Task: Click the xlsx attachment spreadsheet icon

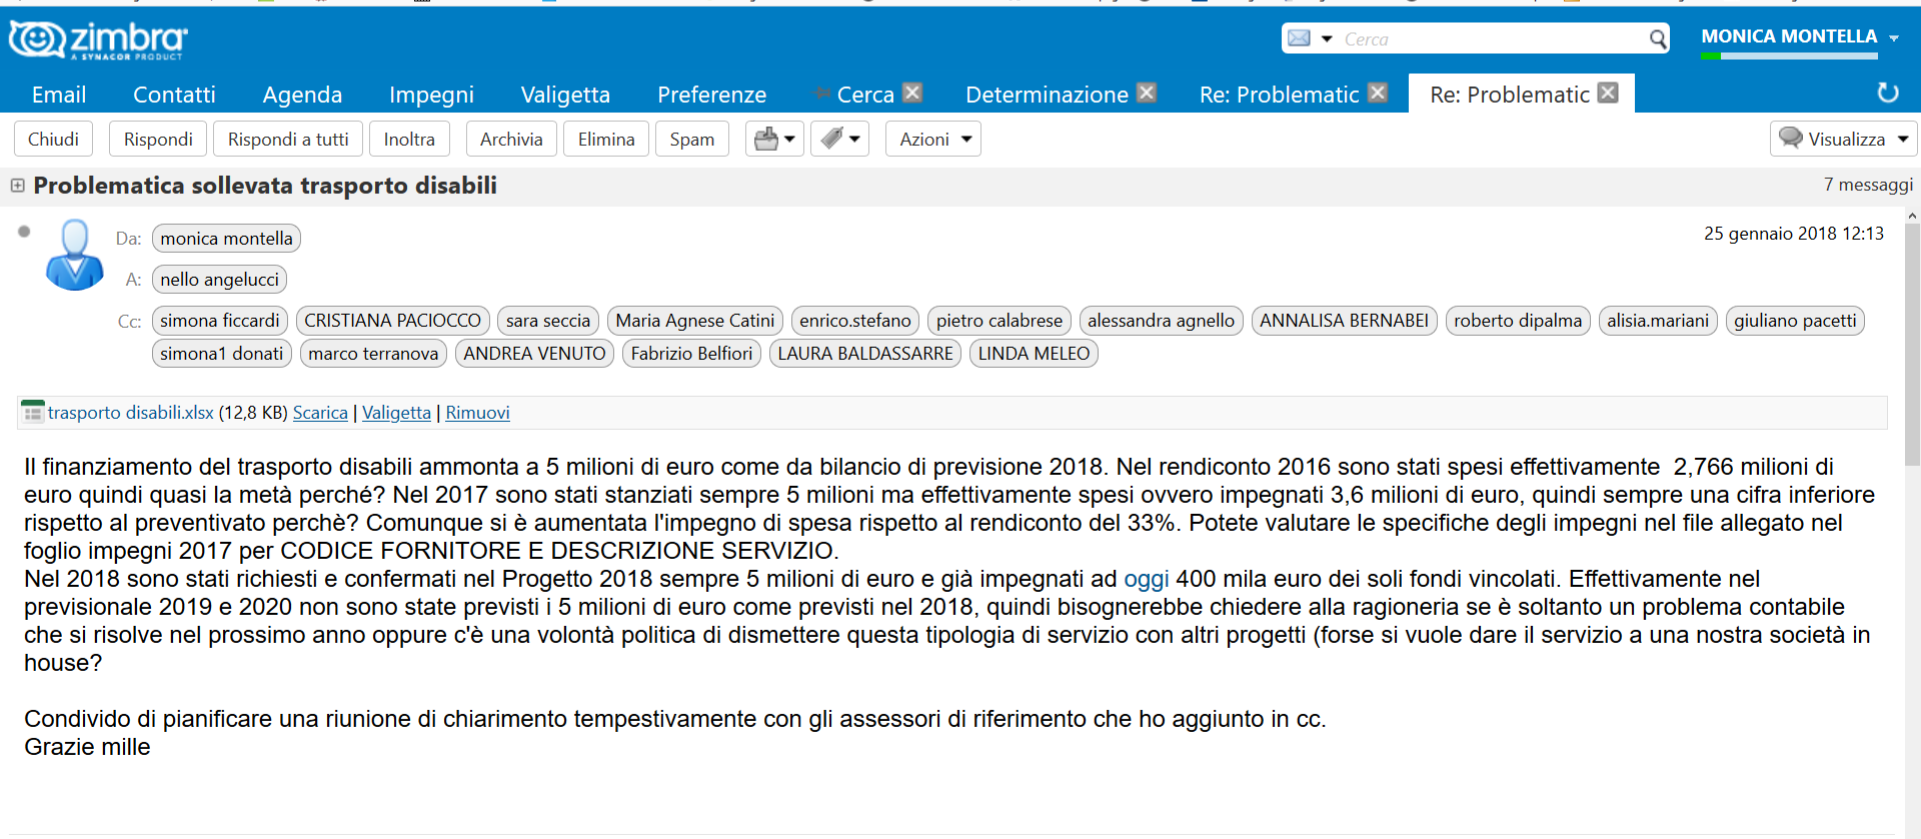Action: 33,411
